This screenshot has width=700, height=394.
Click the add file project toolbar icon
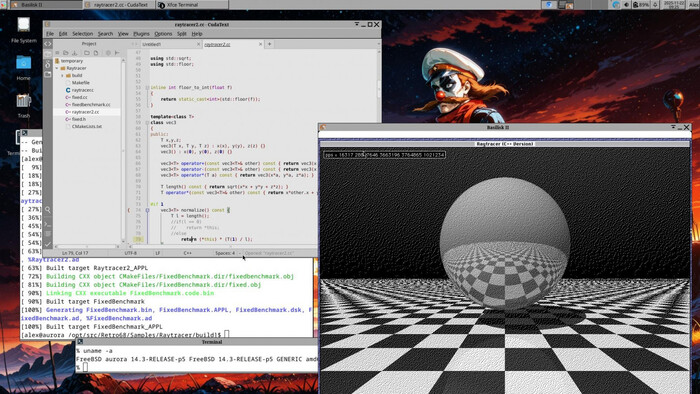96,53
